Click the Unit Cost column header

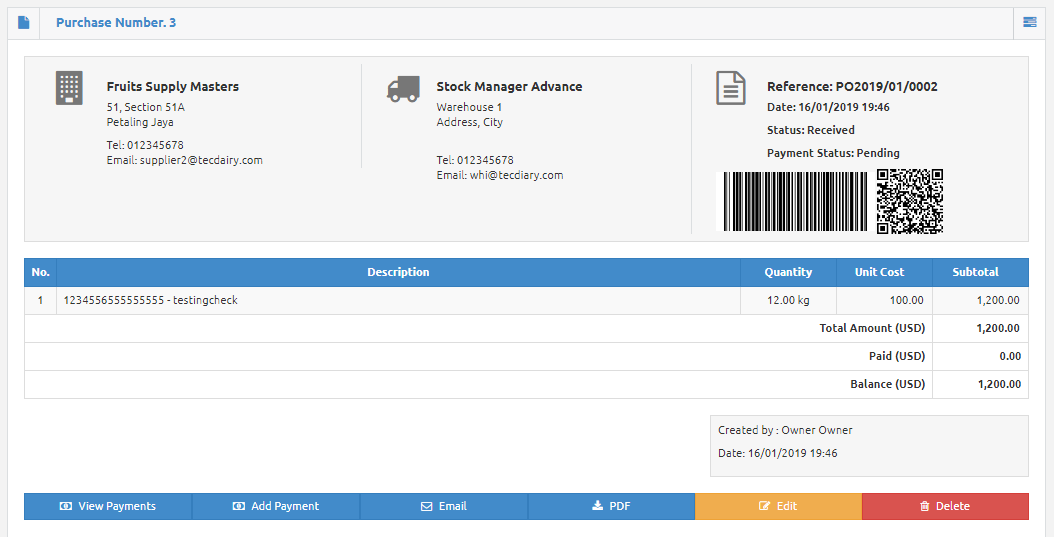879,272
